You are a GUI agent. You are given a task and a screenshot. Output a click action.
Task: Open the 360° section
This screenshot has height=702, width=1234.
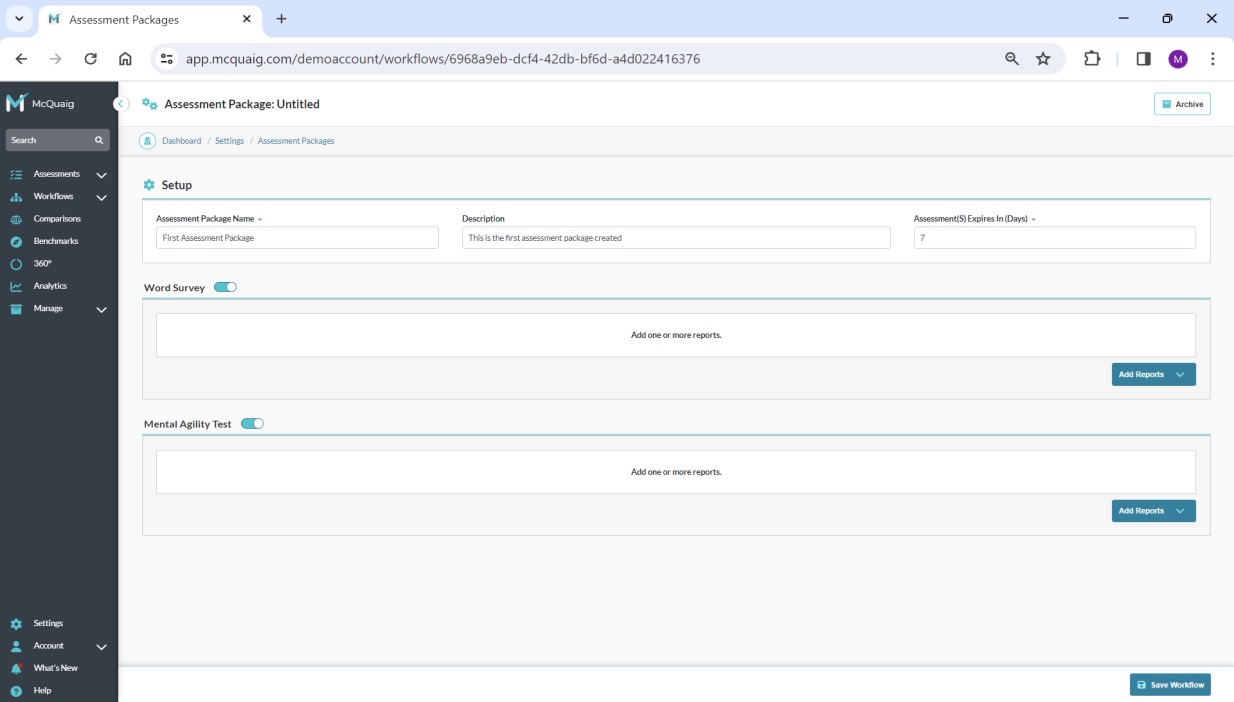click(42, 264)
